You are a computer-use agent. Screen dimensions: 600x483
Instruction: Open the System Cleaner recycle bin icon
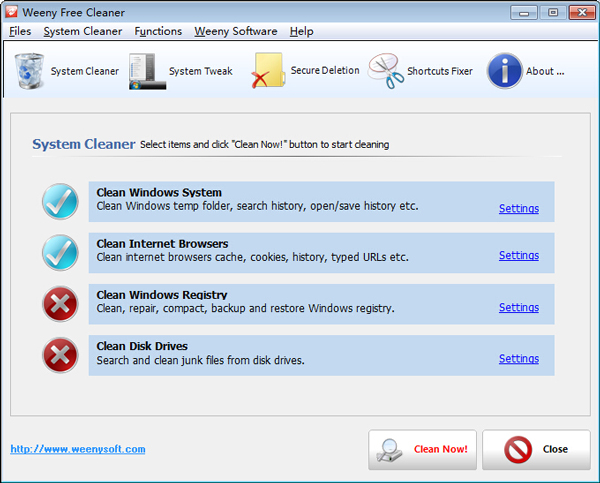[29, 71]
